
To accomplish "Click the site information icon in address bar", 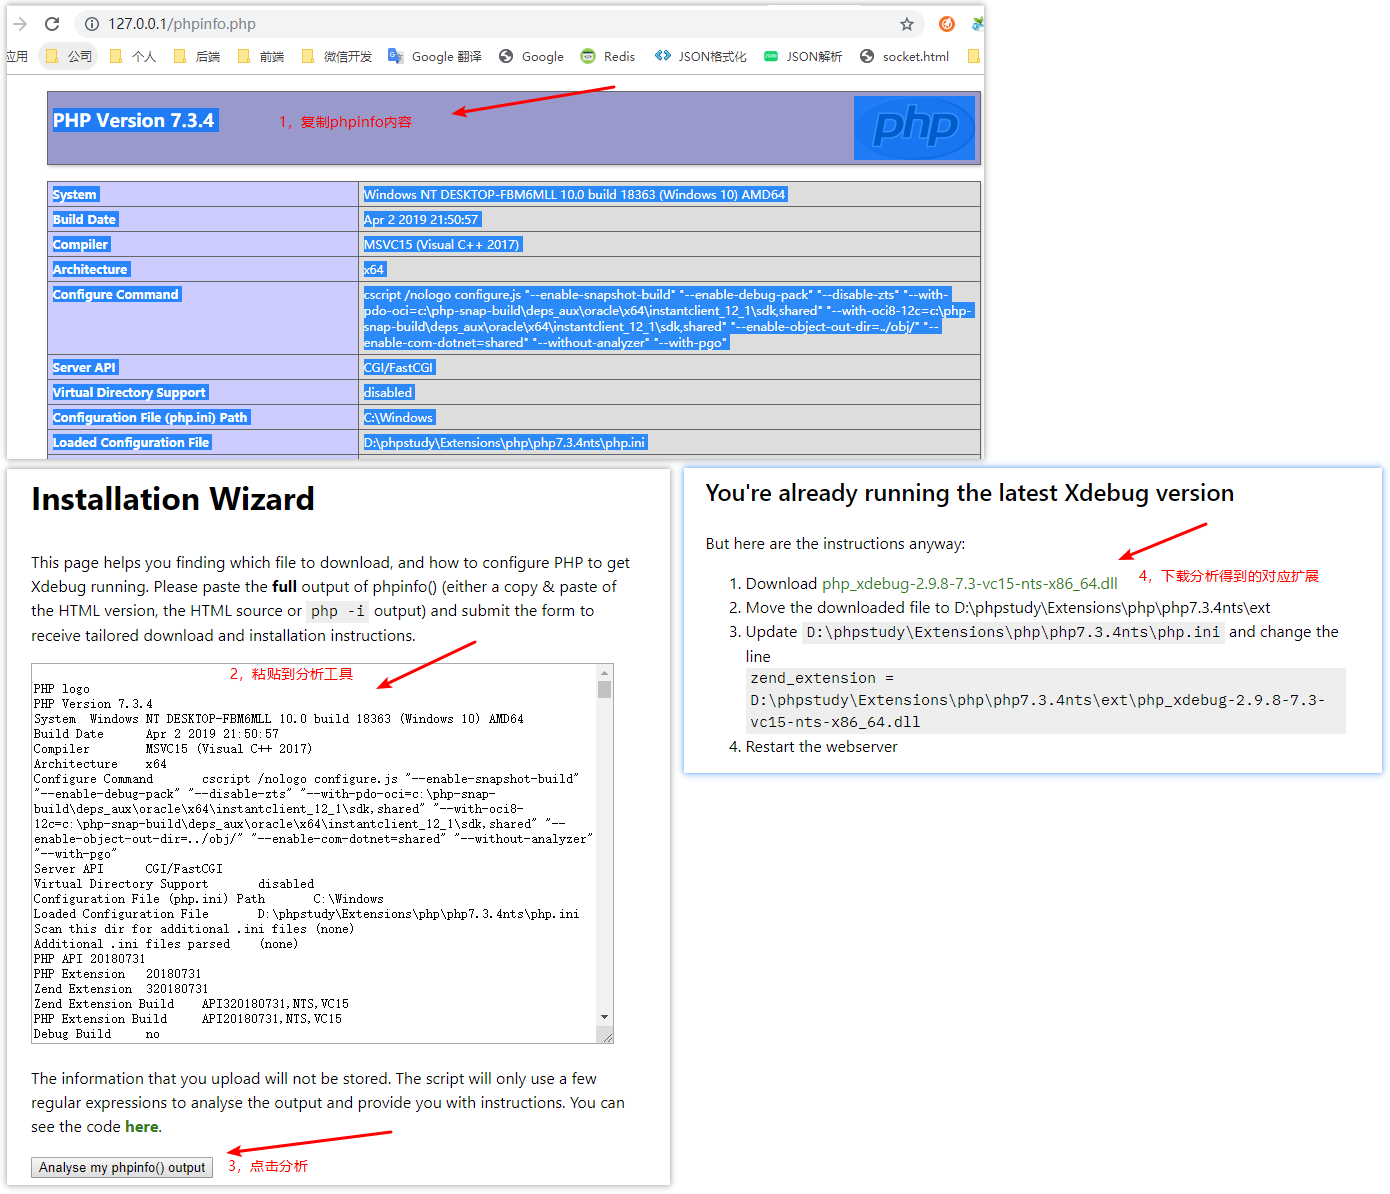I will [x=91, y=24].
